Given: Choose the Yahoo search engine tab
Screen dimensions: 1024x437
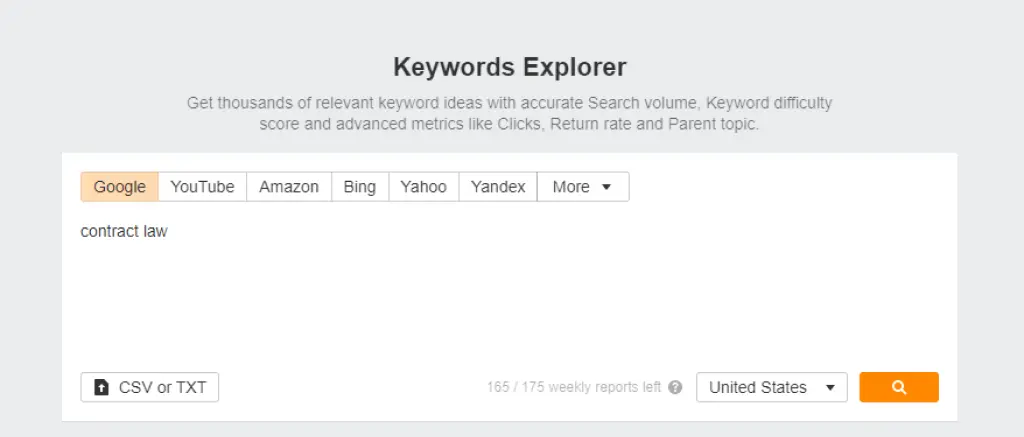Looking at the screenshot, I should (424, 187).
